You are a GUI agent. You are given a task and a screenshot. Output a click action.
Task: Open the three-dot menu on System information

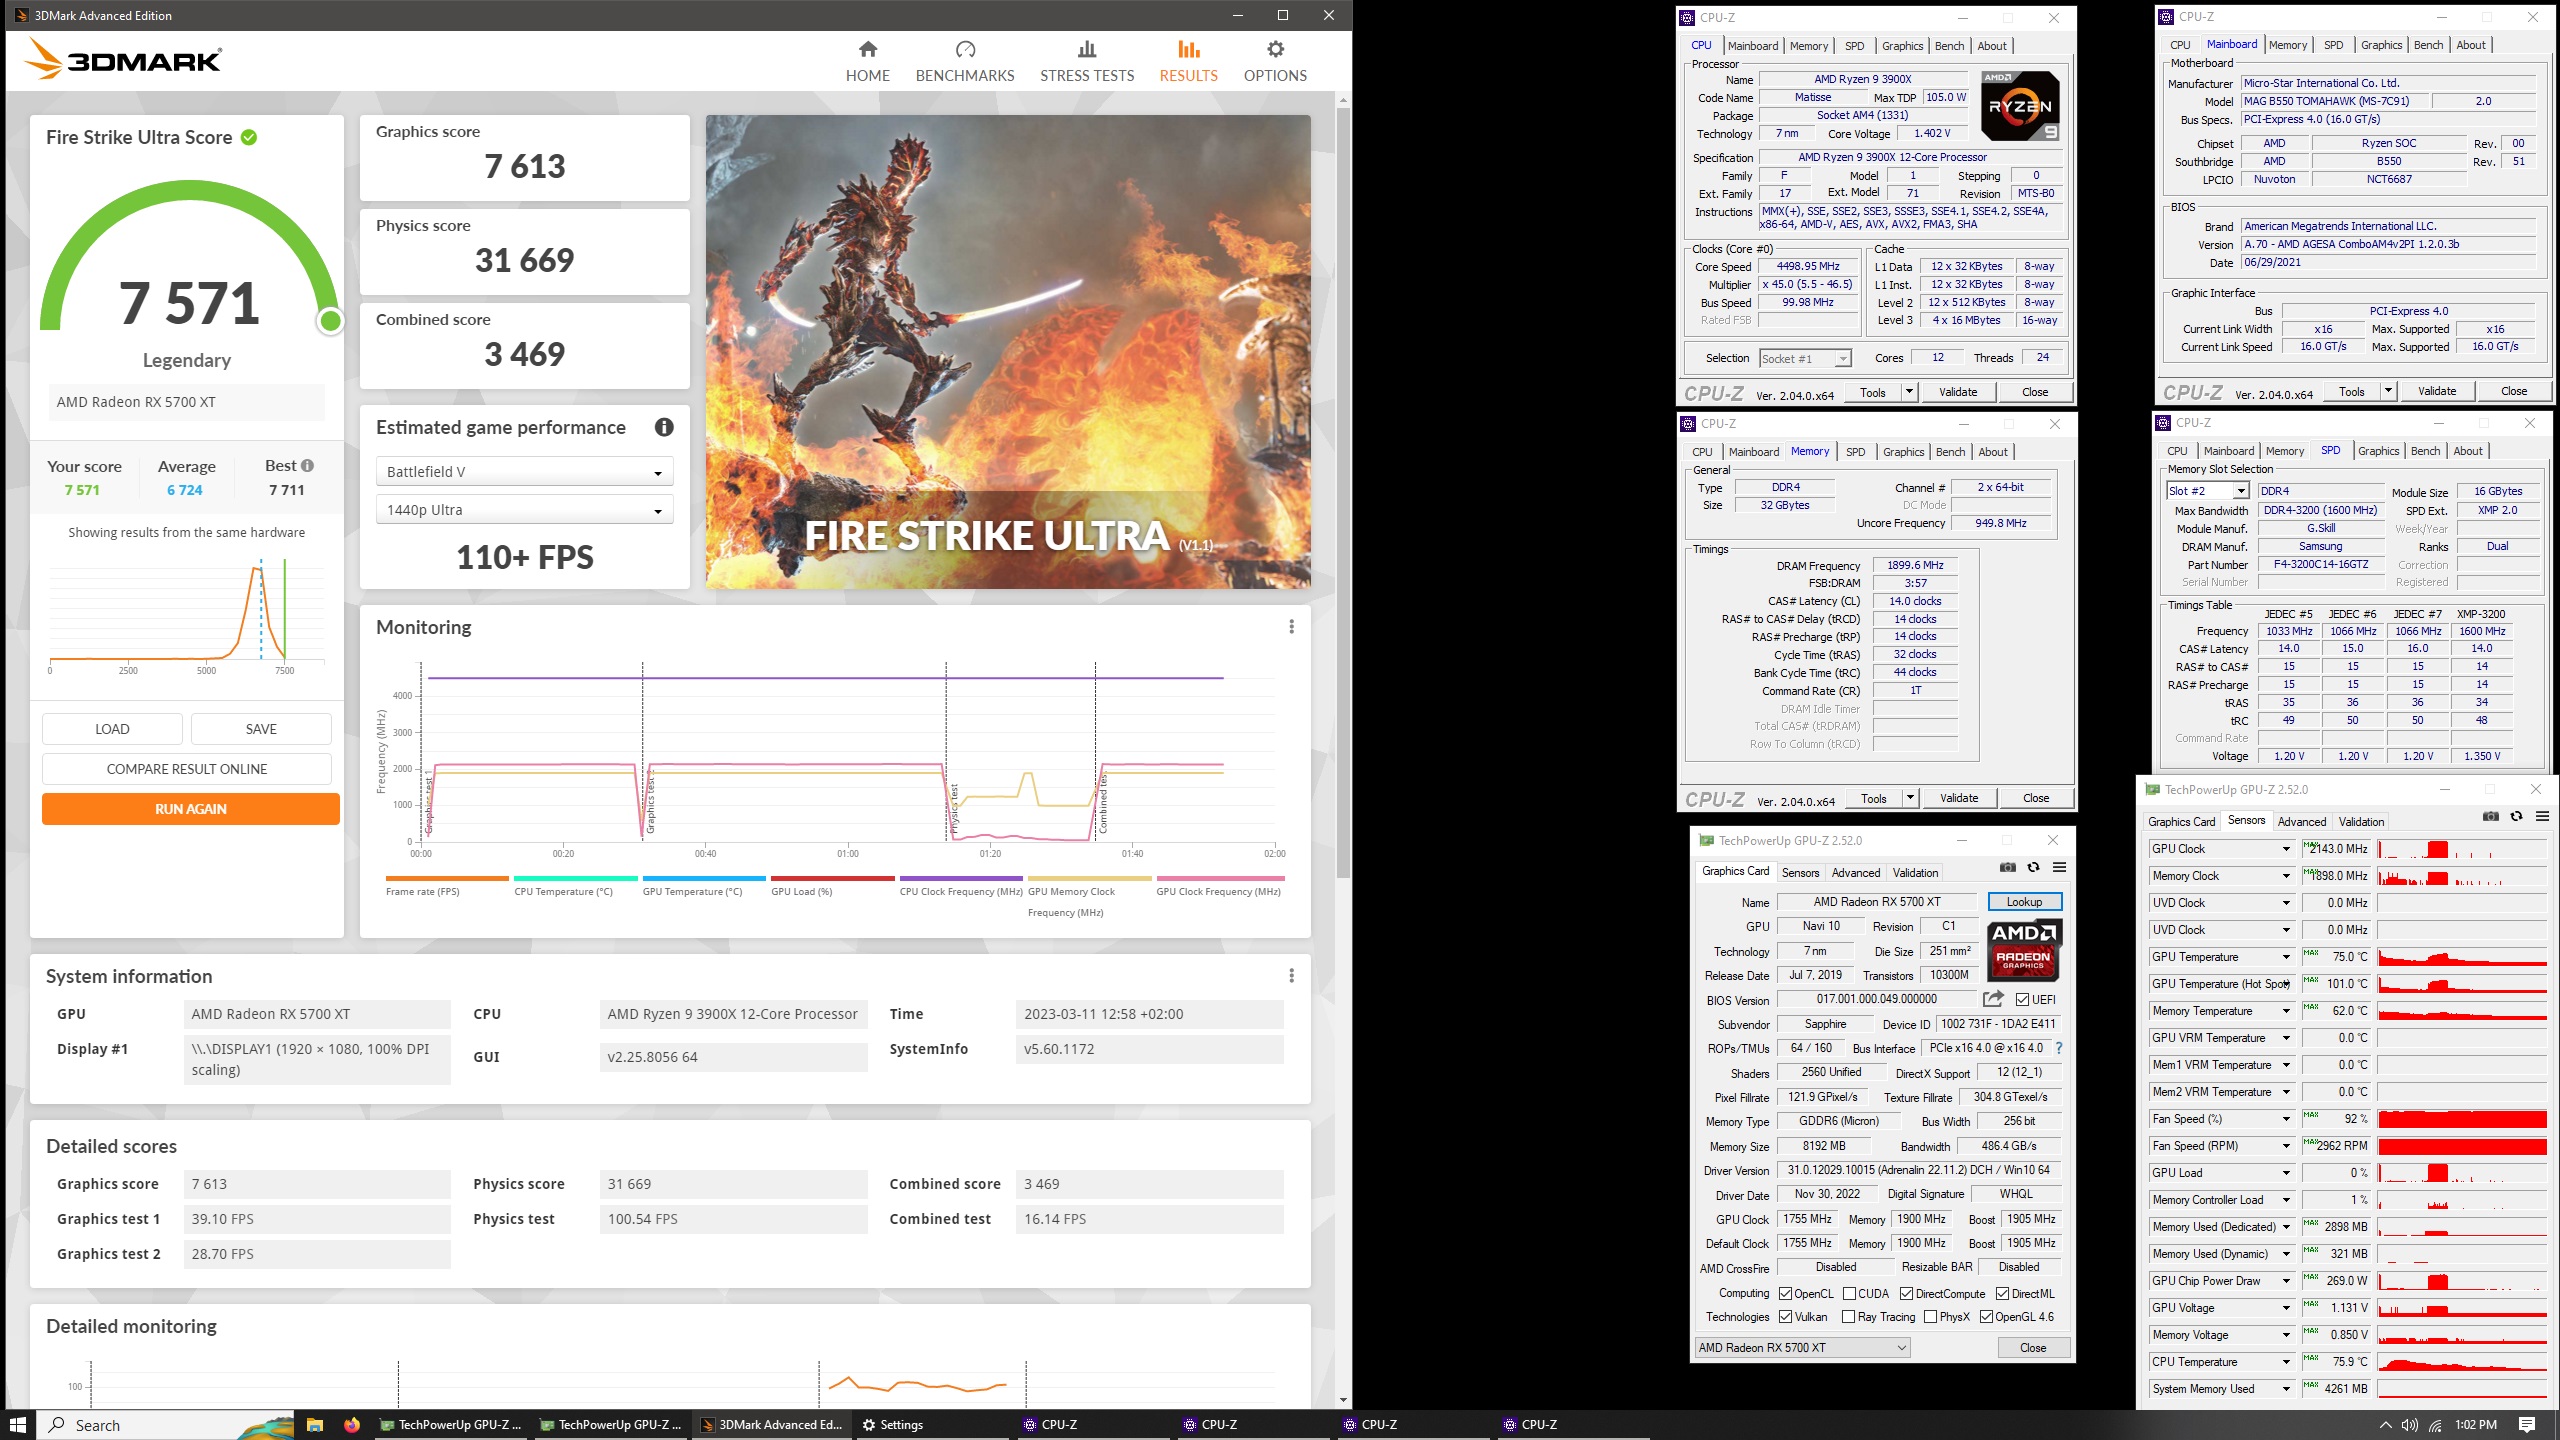(1291, 975)
